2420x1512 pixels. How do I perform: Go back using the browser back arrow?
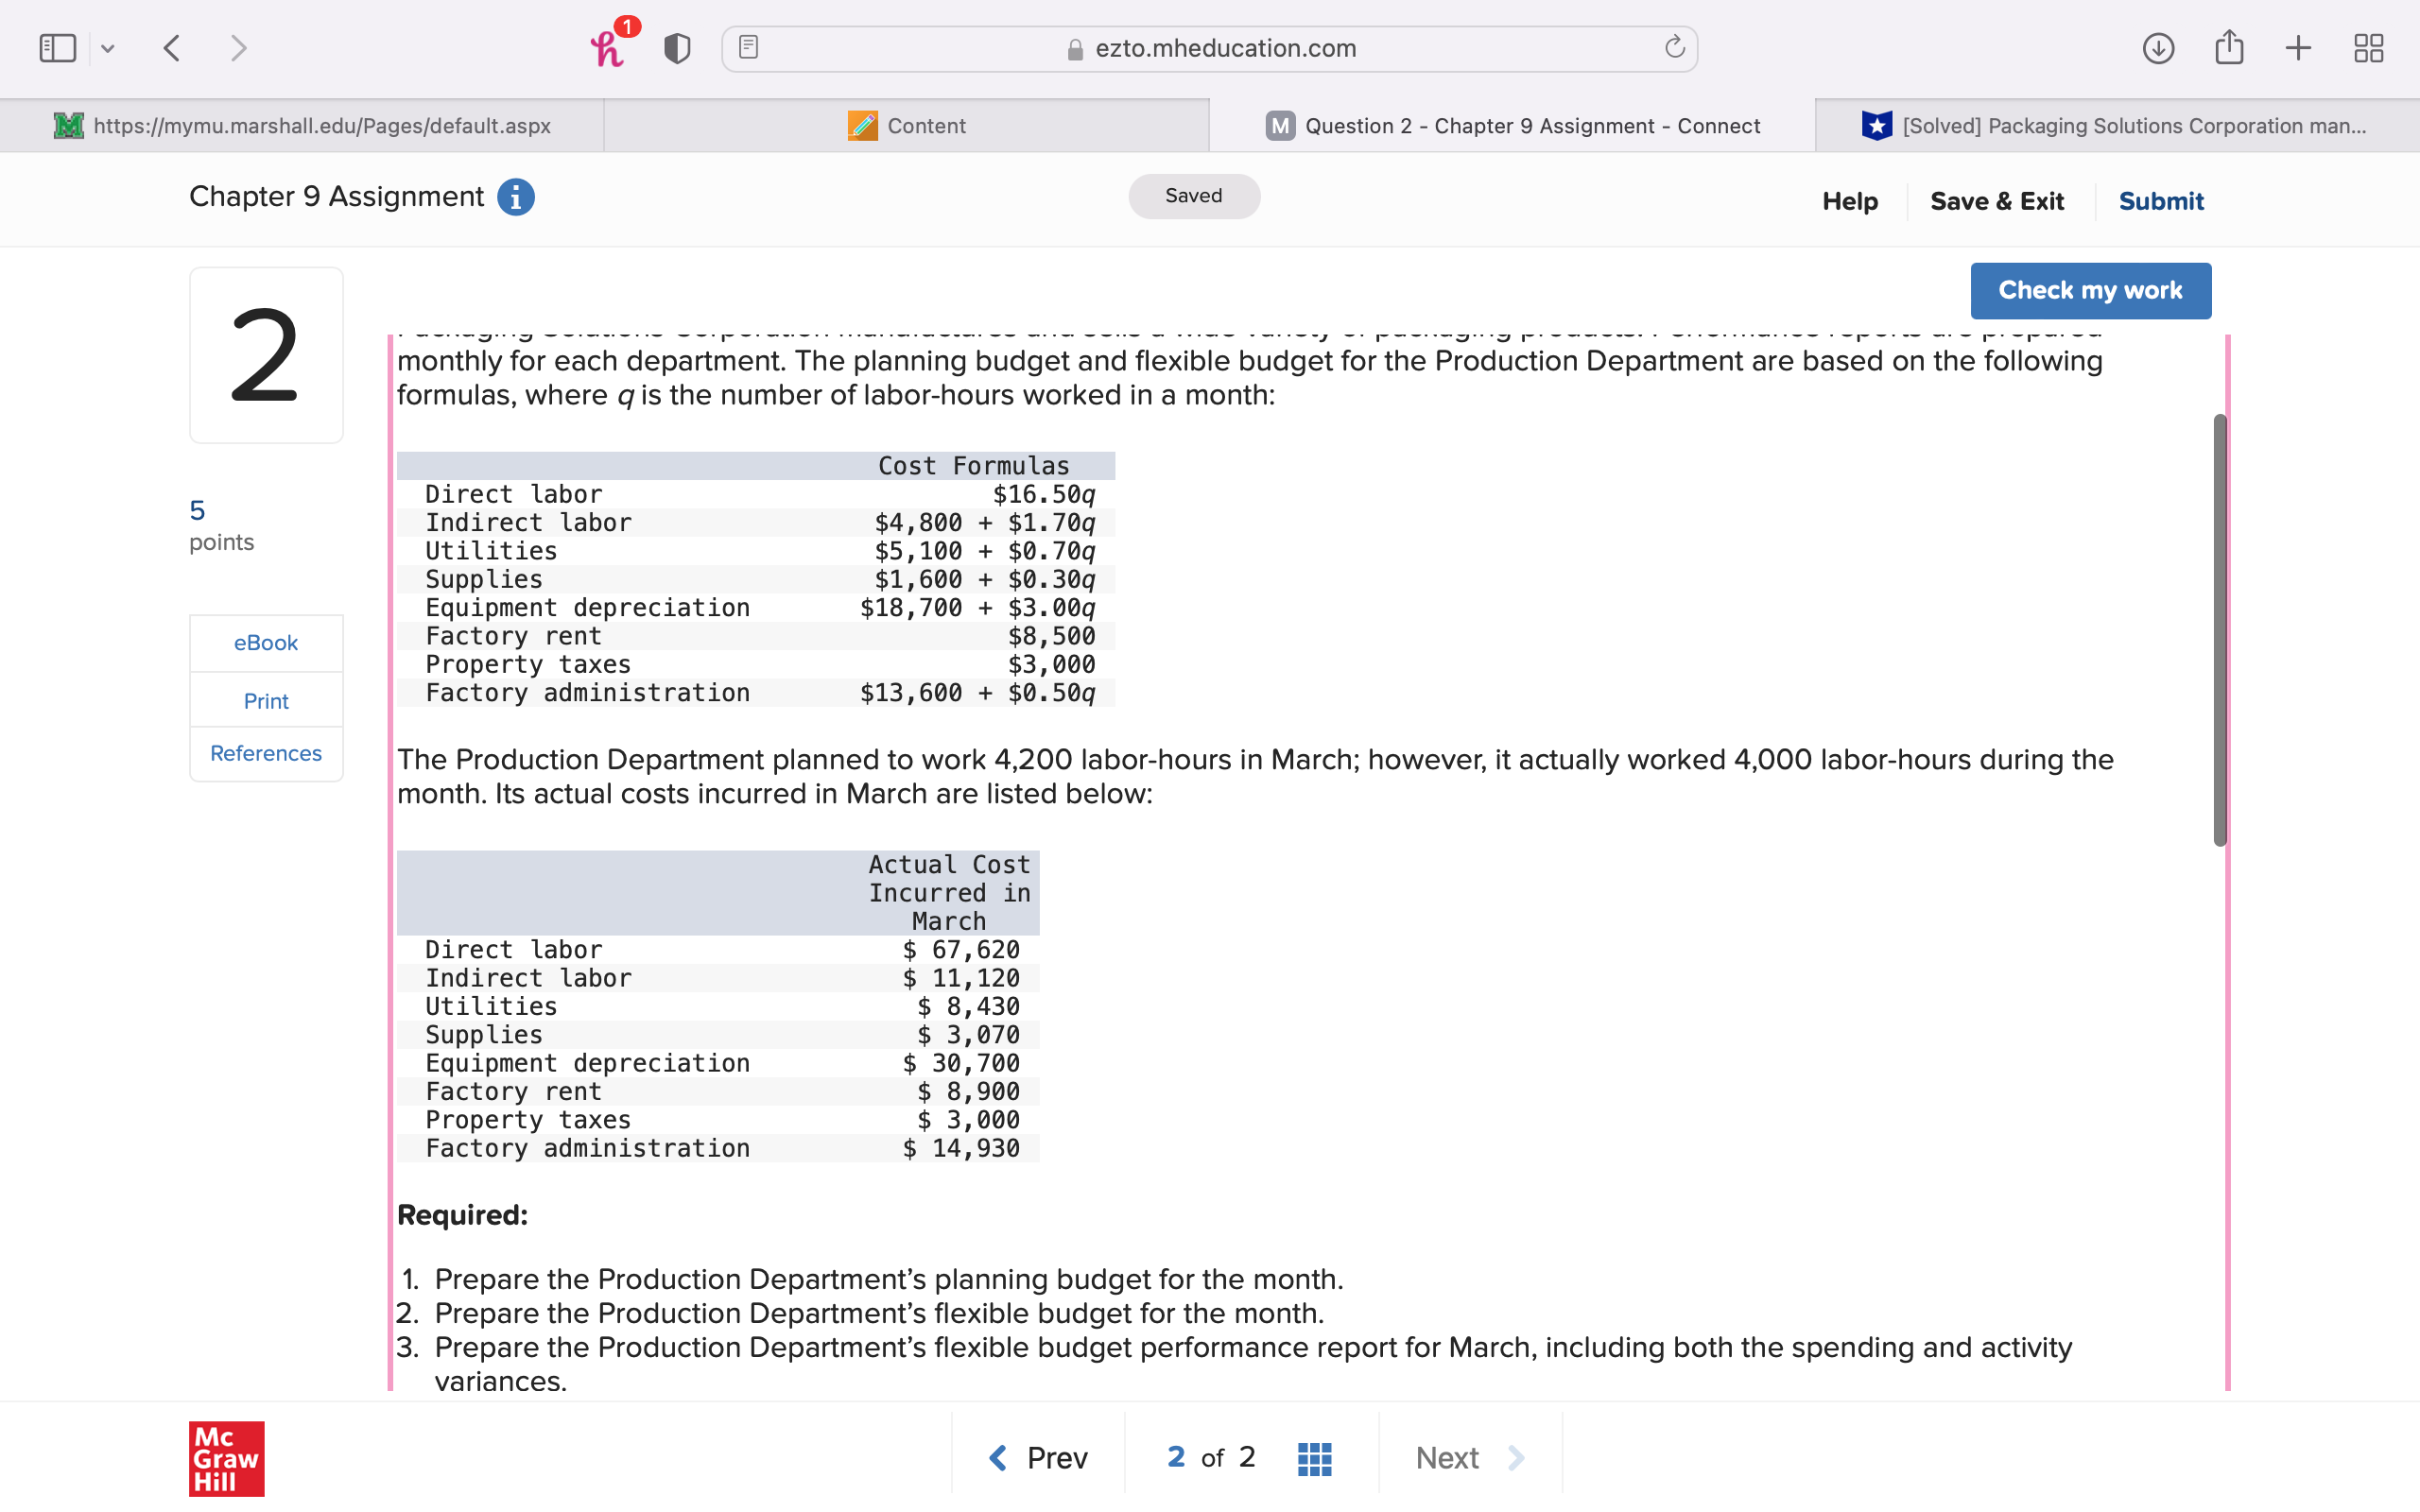[x=172, y=48]
